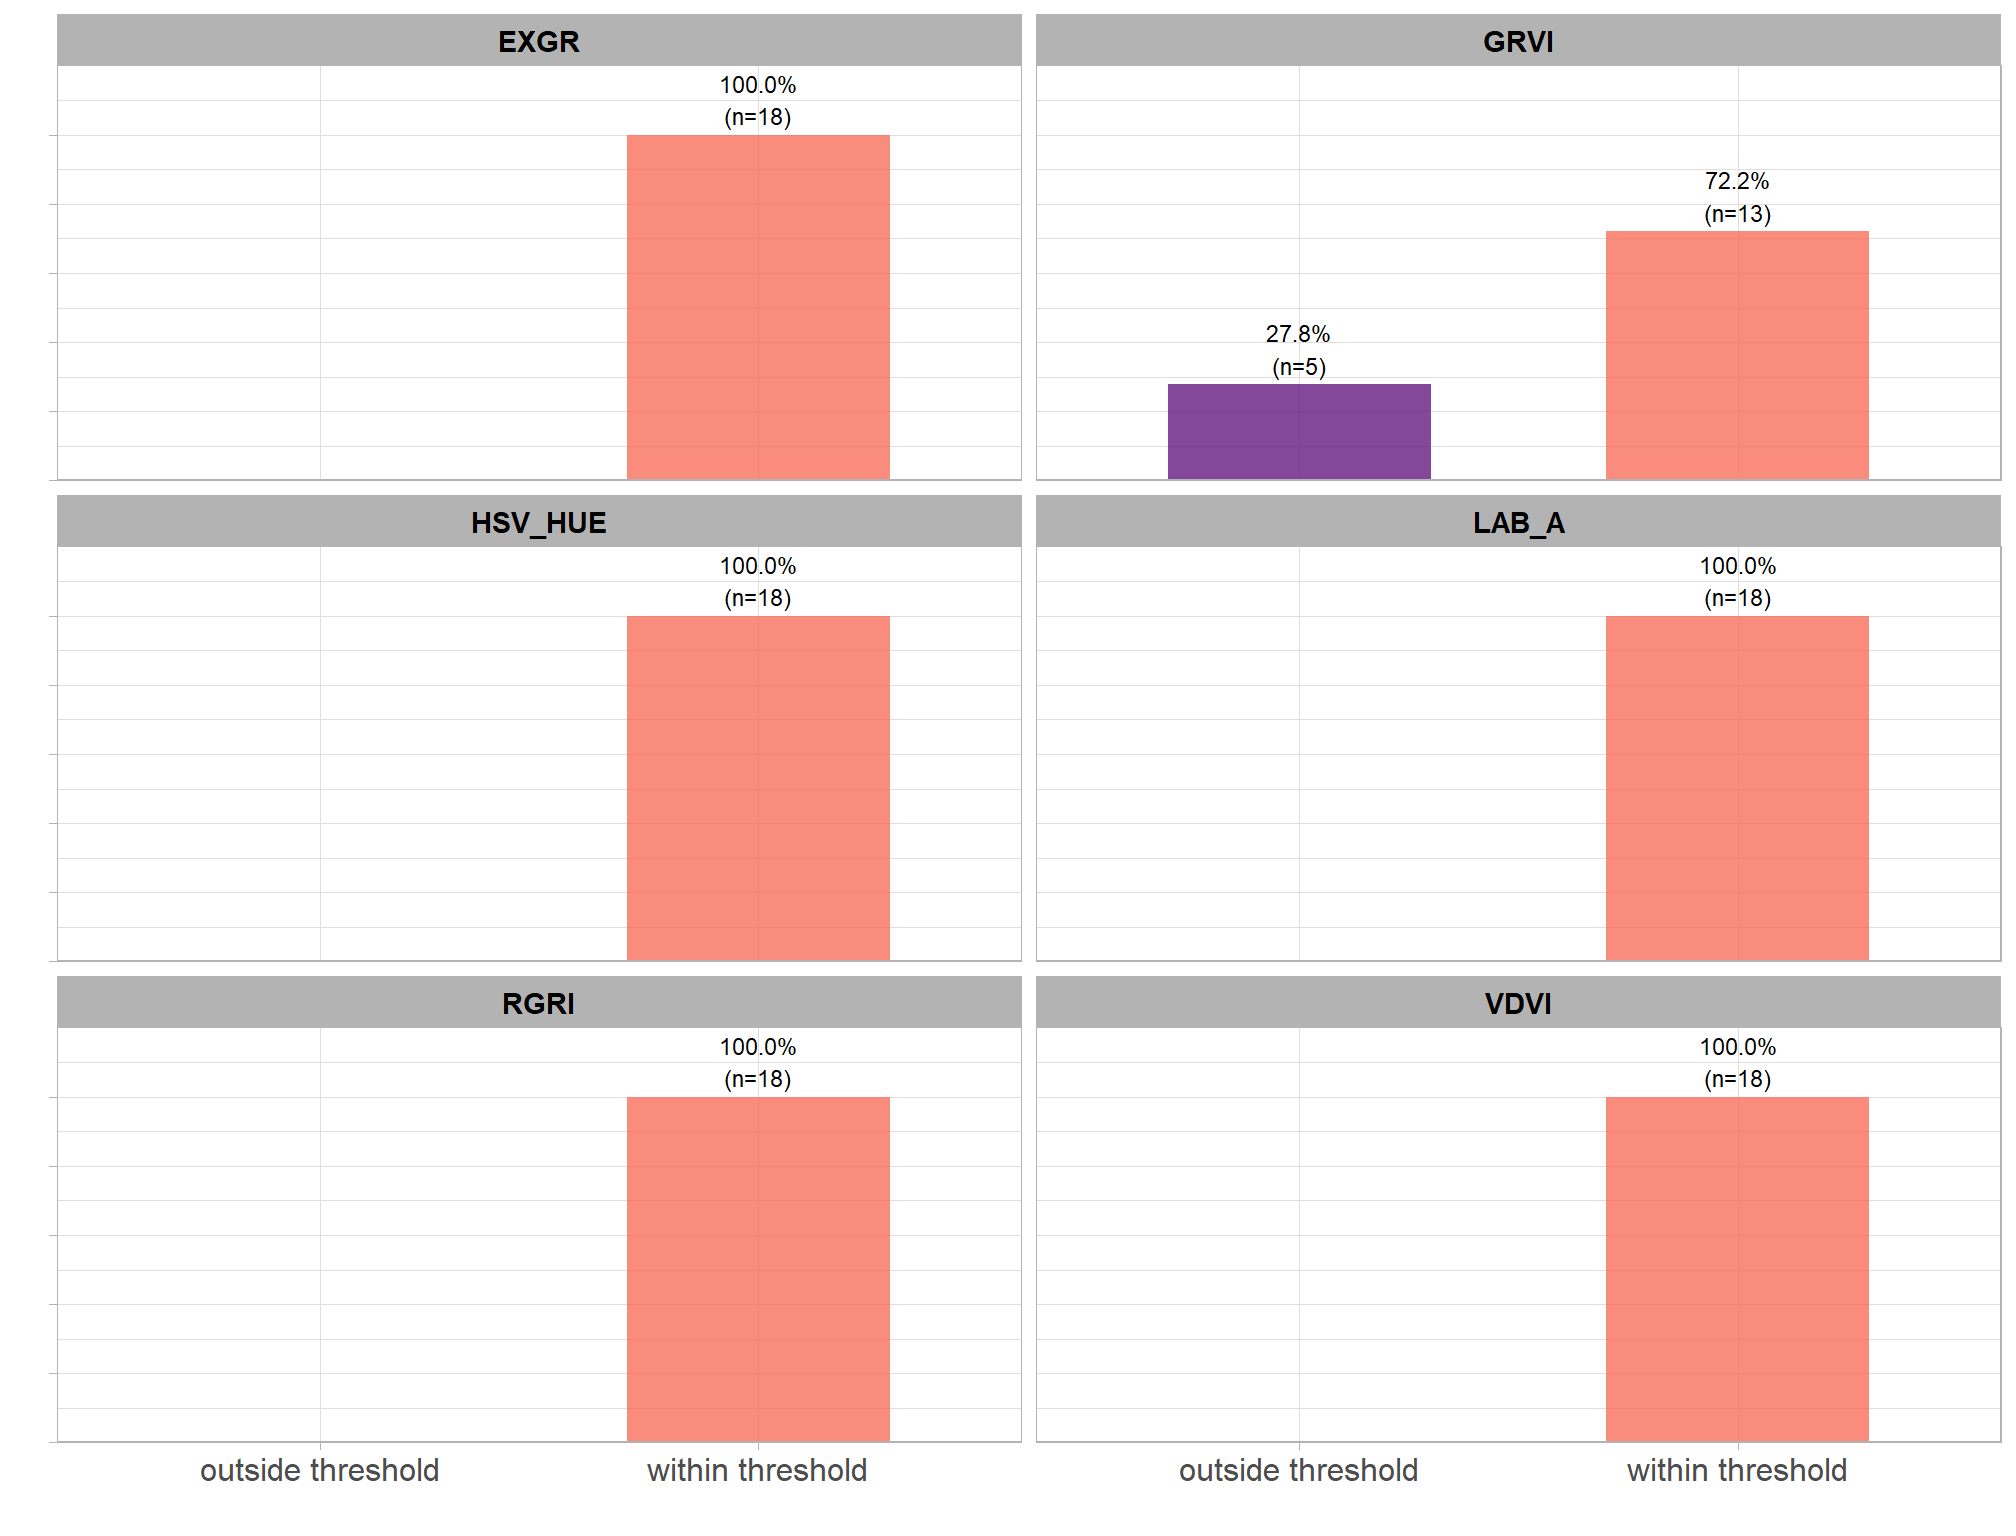This screenshot has height=1536, width=2016.
Task: Select right column's "outside threshold" axis label
Action: click(1298, 1470)
